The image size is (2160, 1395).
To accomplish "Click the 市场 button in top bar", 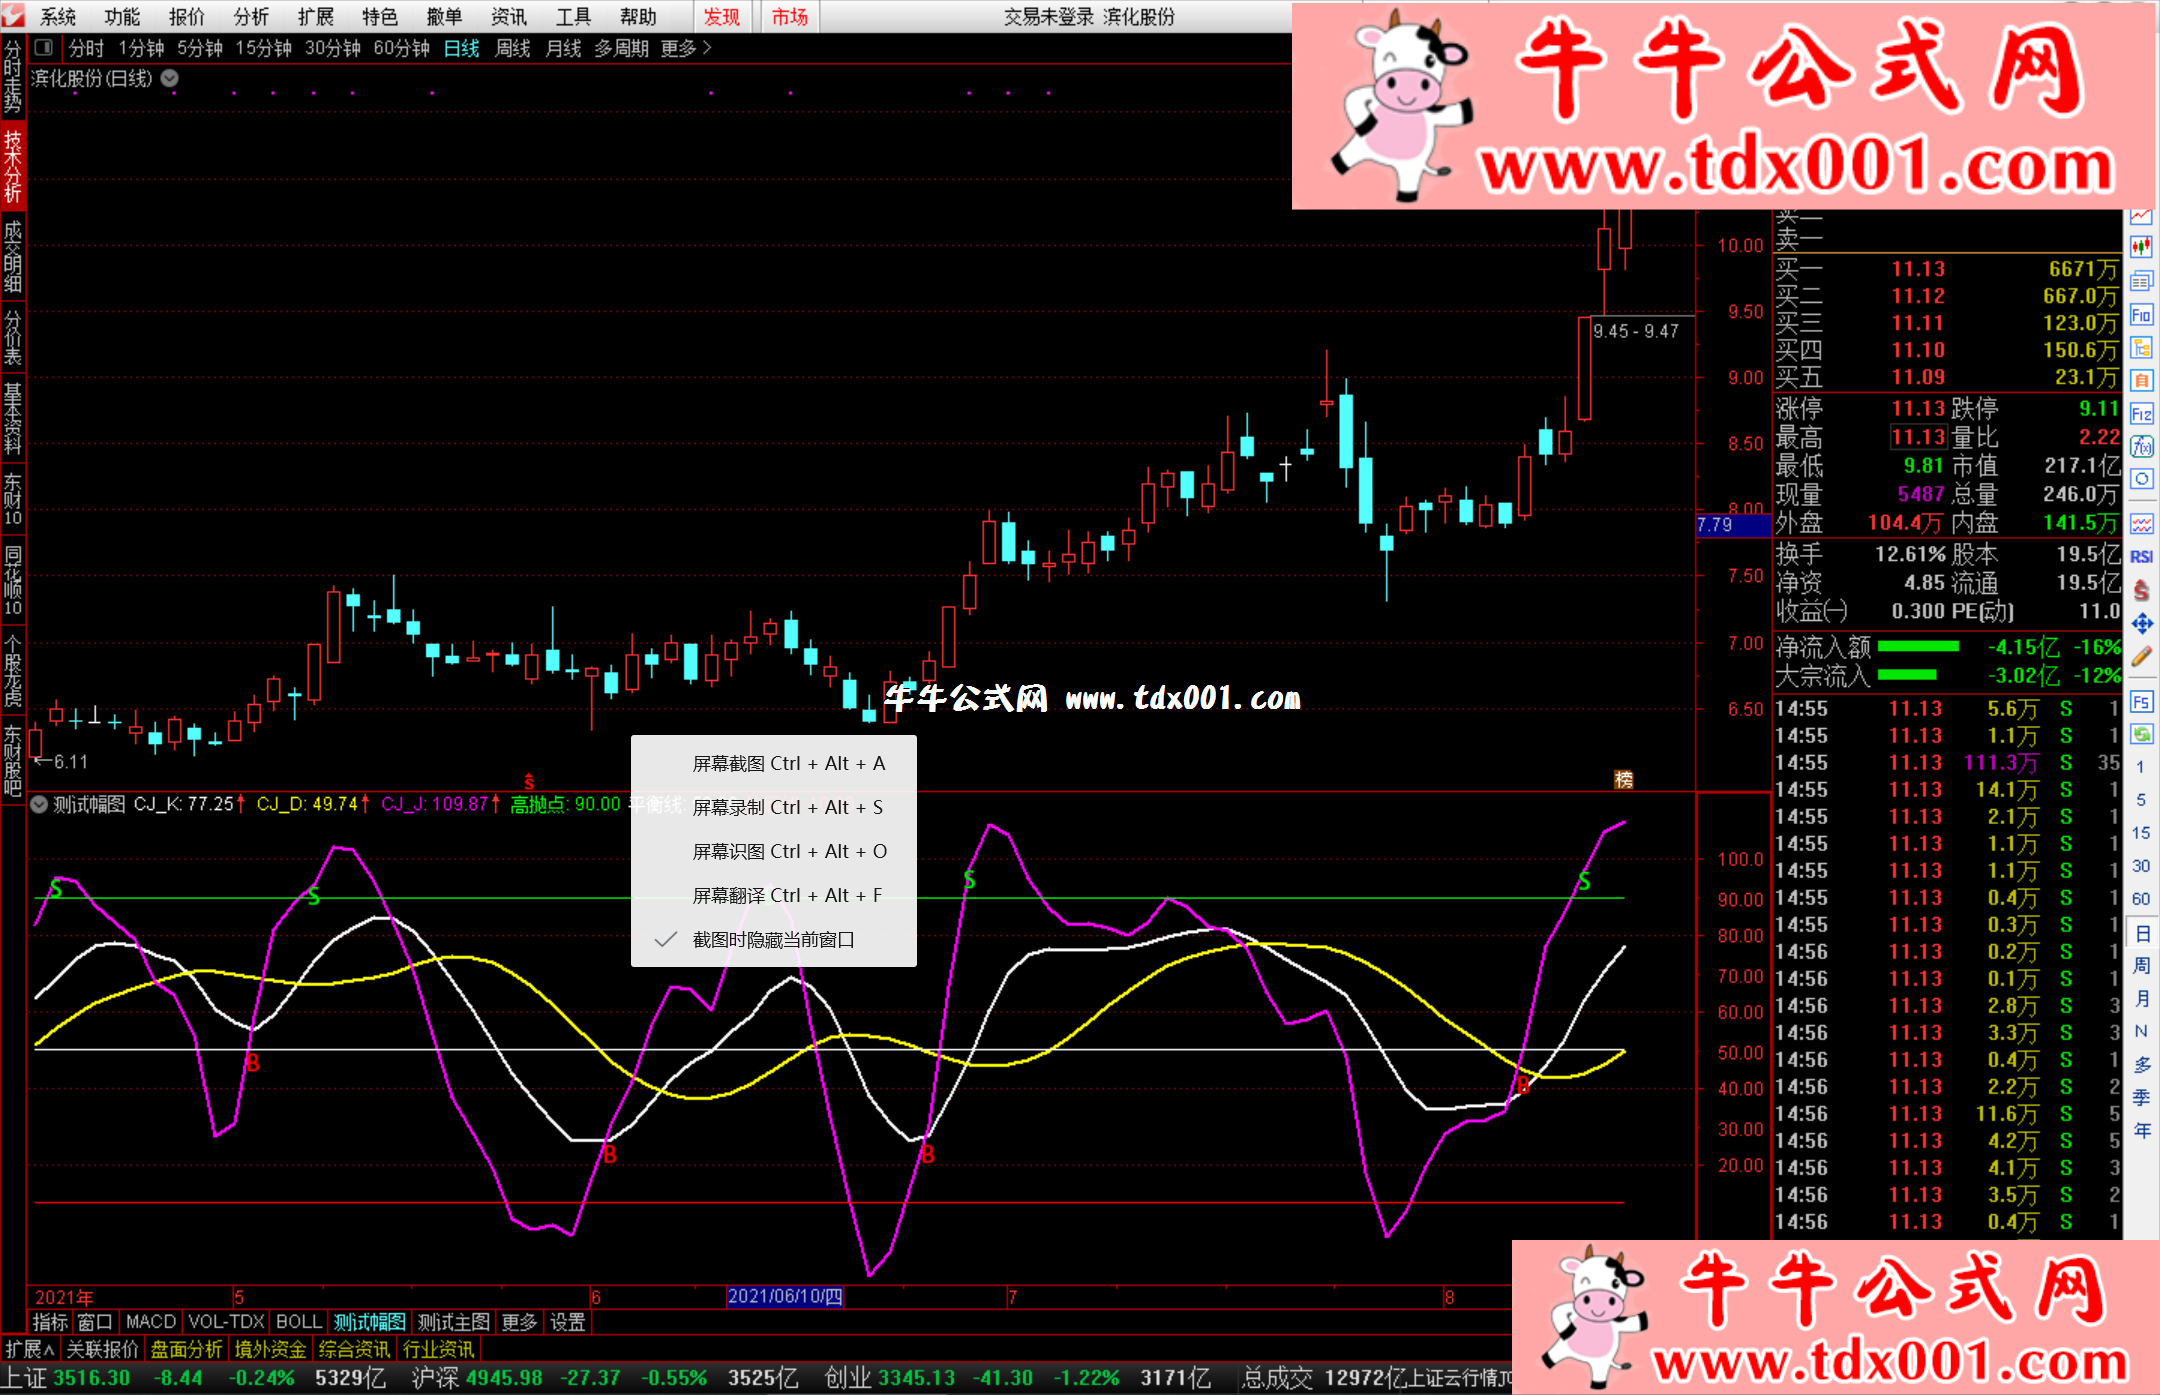I will click(789, 17).
